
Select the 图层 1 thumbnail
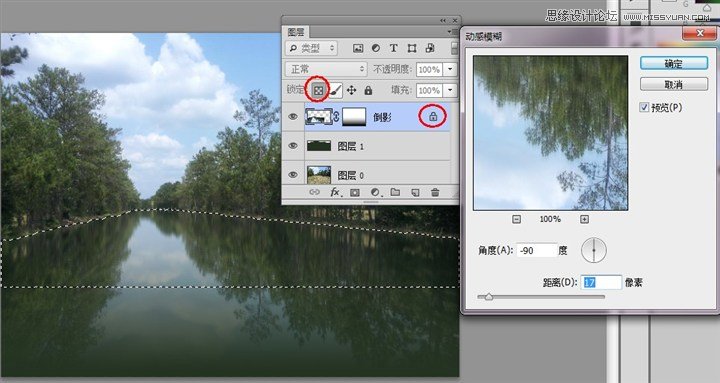click(319, 146)
